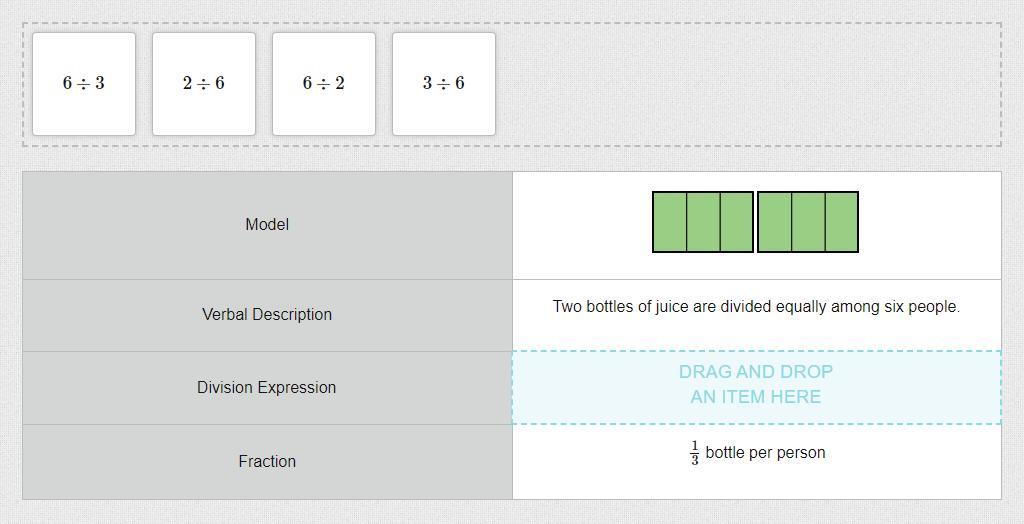Click the Fraction row label
The image size is (1024, 524).
click(x=267, y=461)
